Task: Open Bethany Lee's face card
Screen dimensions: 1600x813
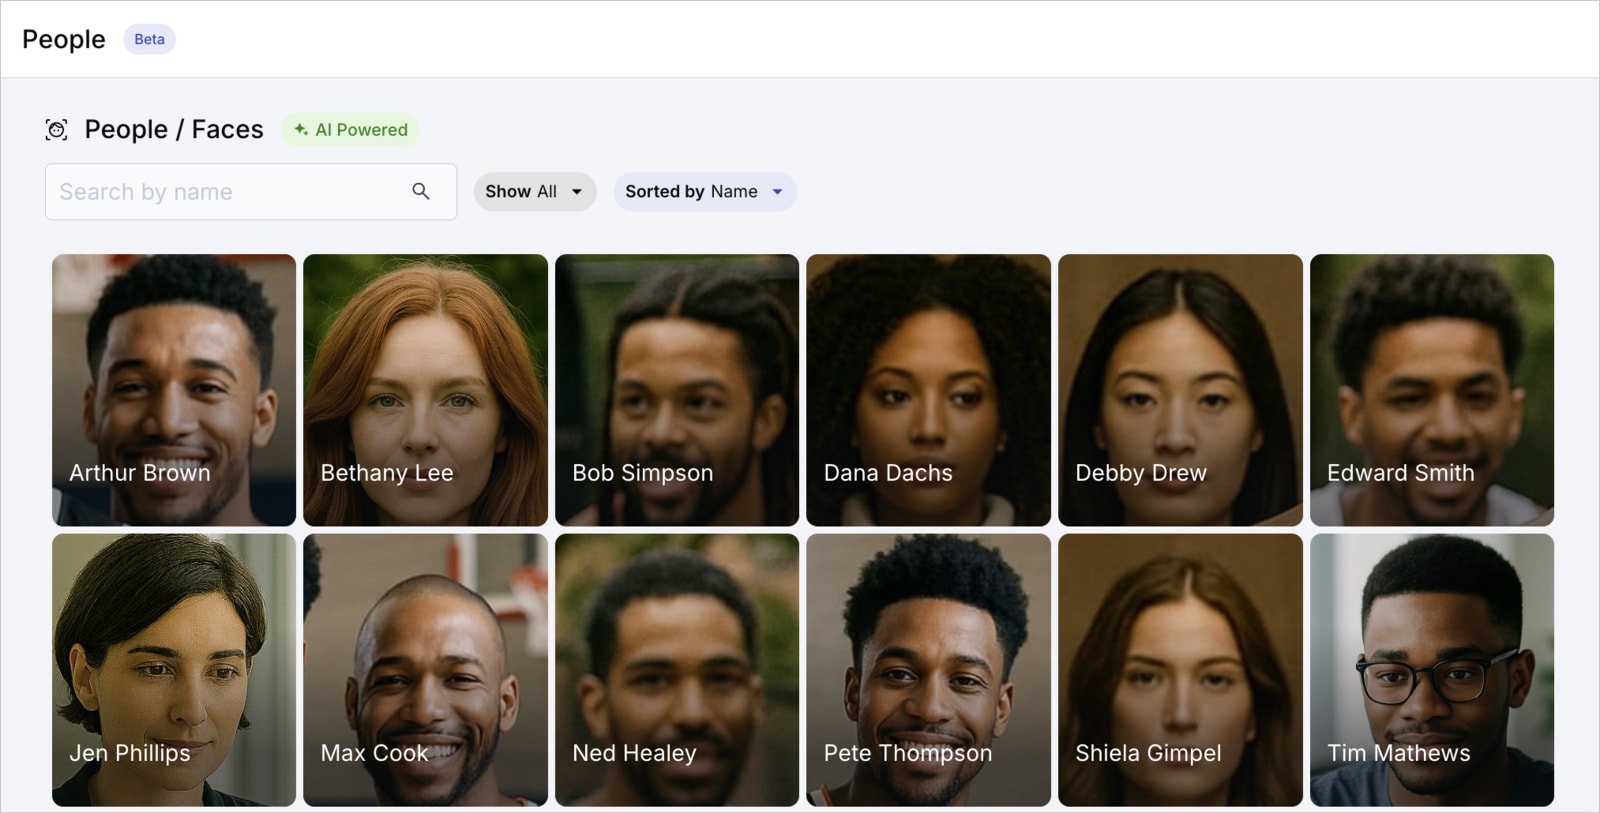Action: coord(426,390)
